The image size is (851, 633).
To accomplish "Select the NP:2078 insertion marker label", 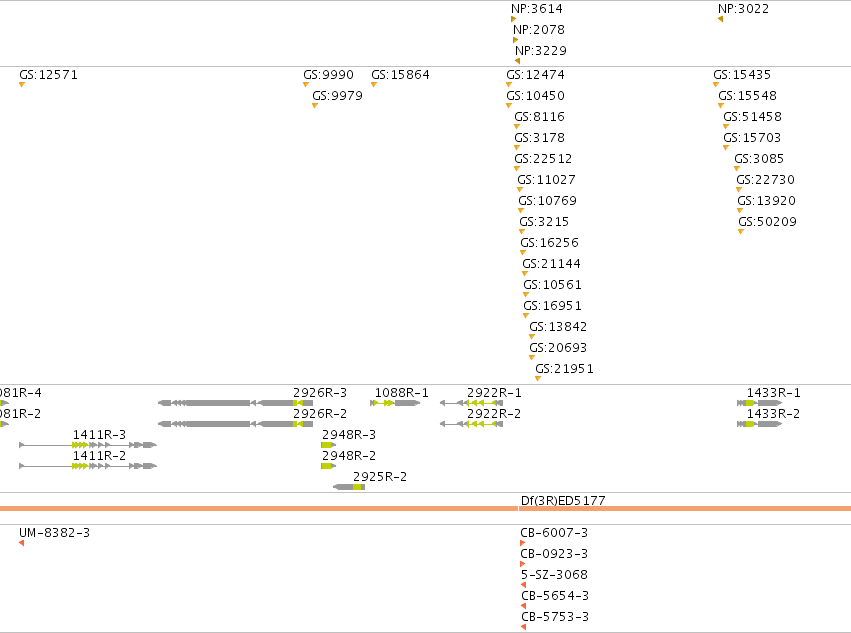I will coord(539,30).
